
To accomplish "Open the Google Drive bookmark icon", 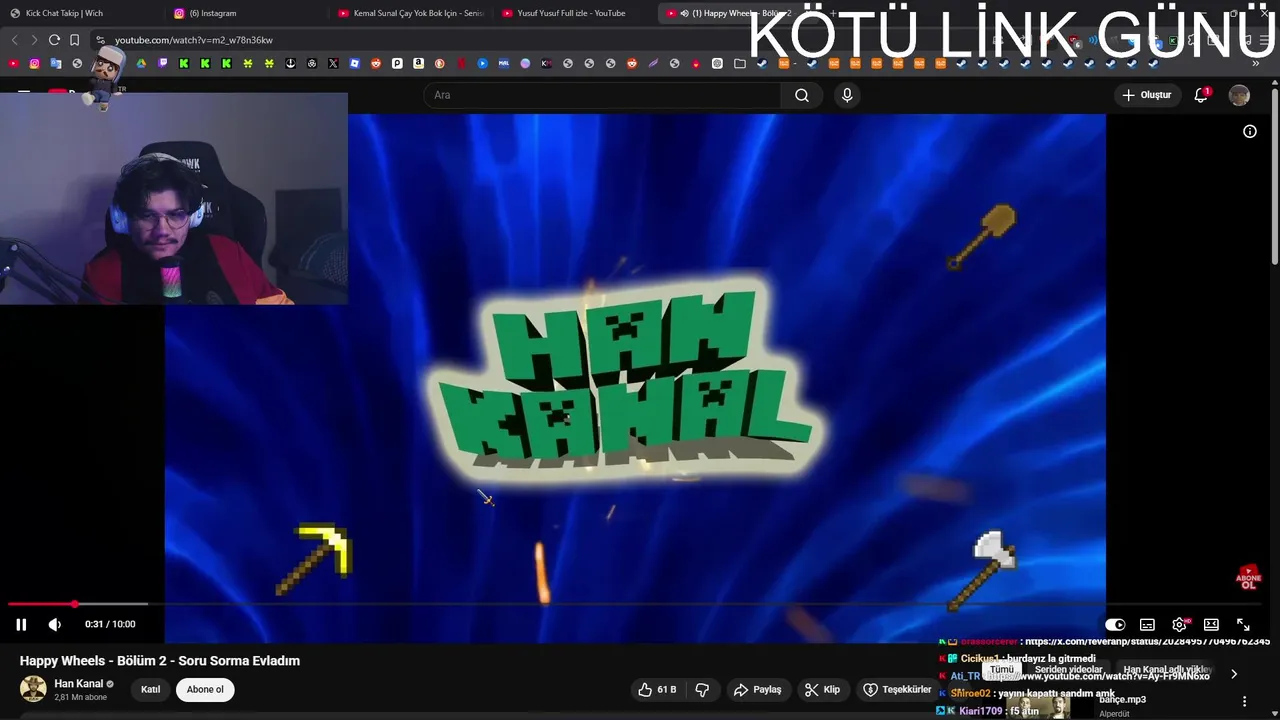I will pos(141,63).
